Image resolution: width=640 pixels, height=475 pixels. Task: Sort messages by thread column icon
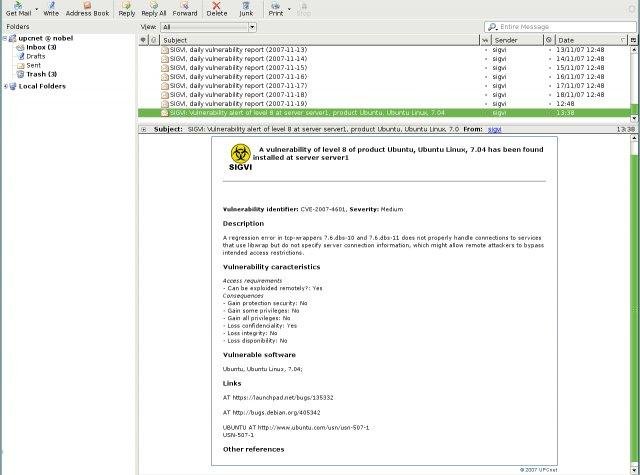tap(143, 40)
